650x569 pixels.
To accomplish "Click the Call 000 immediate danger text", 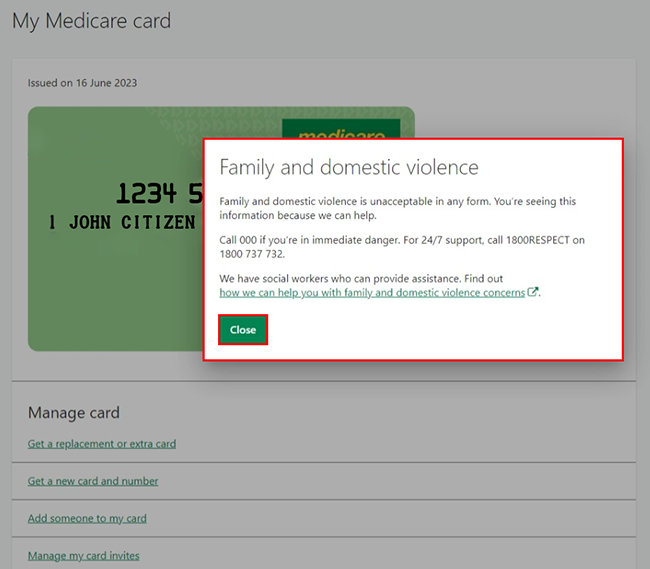I will [310, 240].
